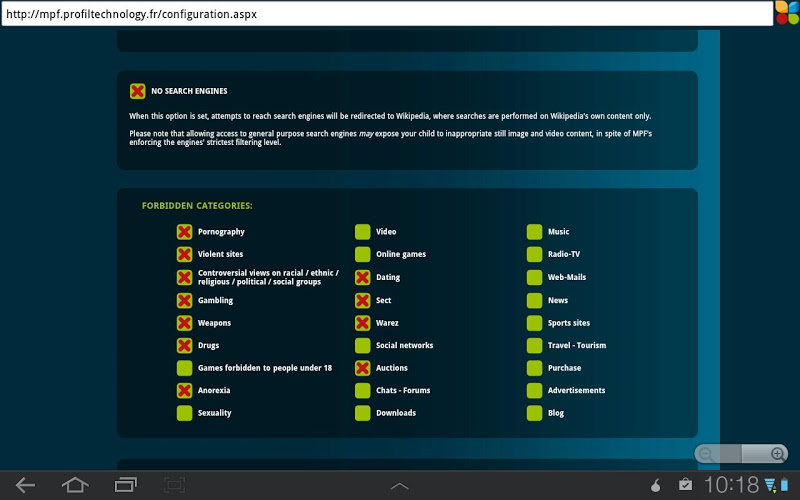Uncheck the Drugs category
The width and height of the screenshot is (800, 500).
pyautogui.click(x=184, y=345)
